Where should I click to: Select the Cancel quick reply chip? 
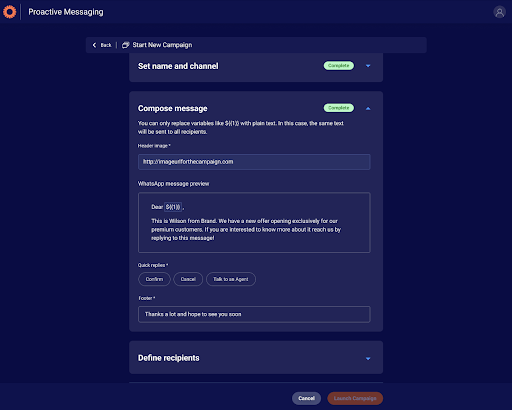pyautogui.click(x=188, y=279)
